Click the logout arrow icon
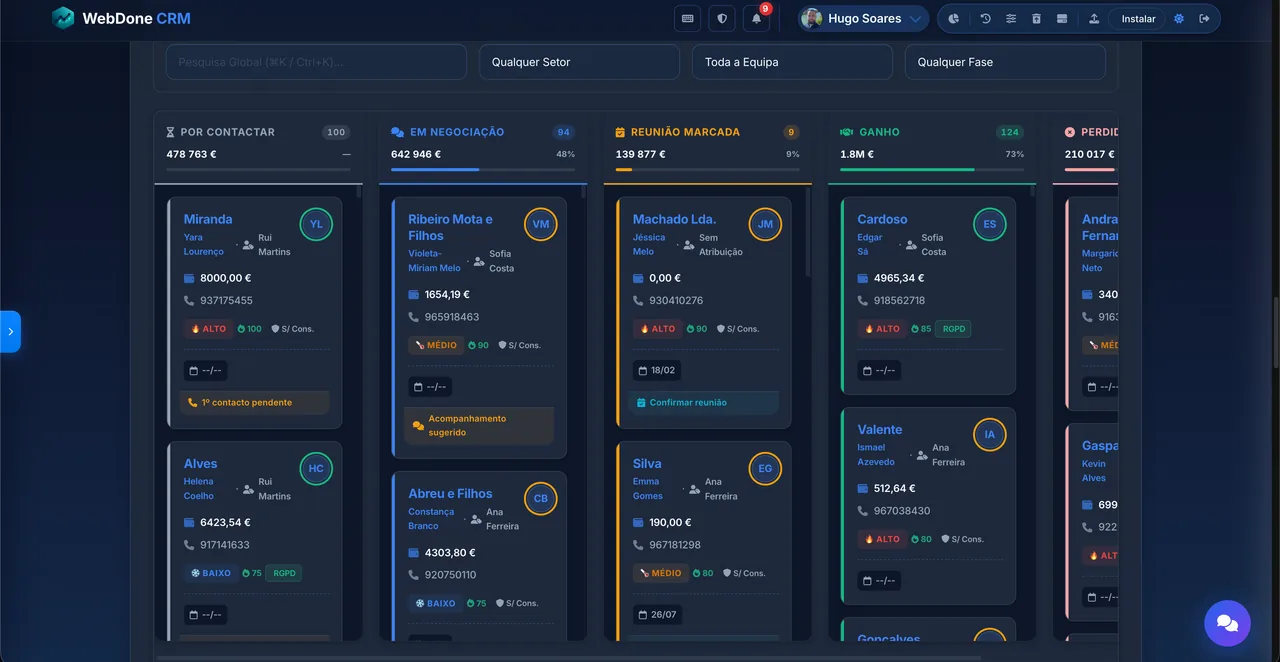This screenshot has height=662, width=1280. tap(1204, 18)
